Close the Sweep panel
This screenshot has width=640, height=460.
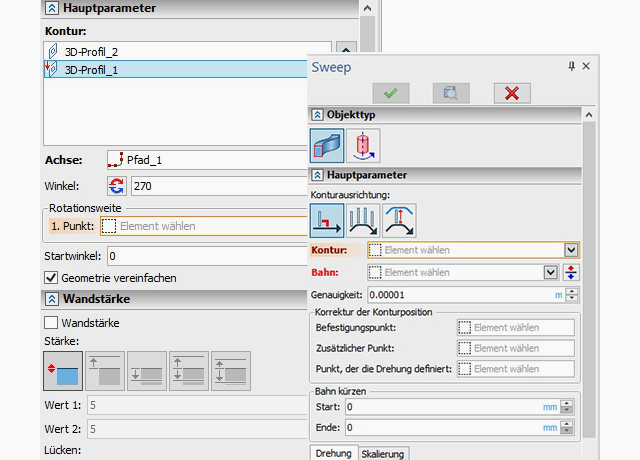[586, 66]
